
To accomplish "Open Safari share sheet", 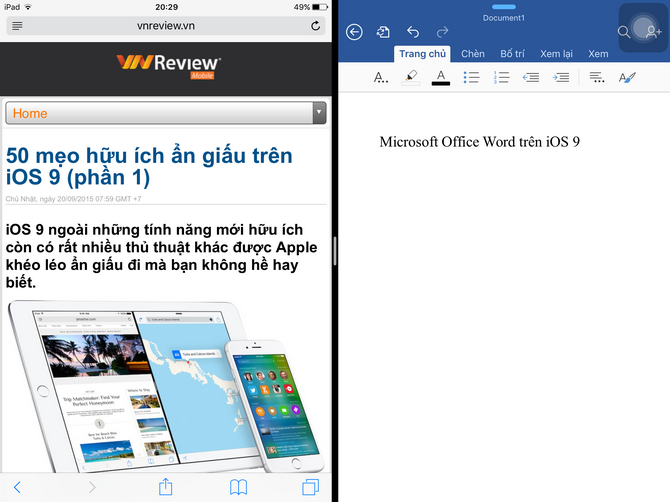I will 166,487.
